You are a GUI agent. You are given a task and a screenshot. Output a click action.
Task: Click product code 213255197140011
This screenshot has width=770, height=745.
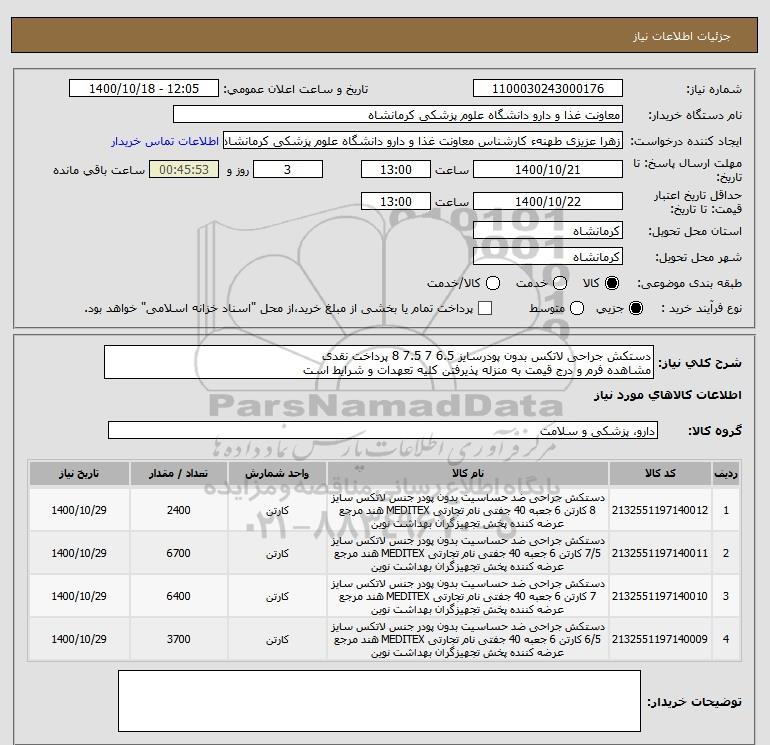click(660, 553)
